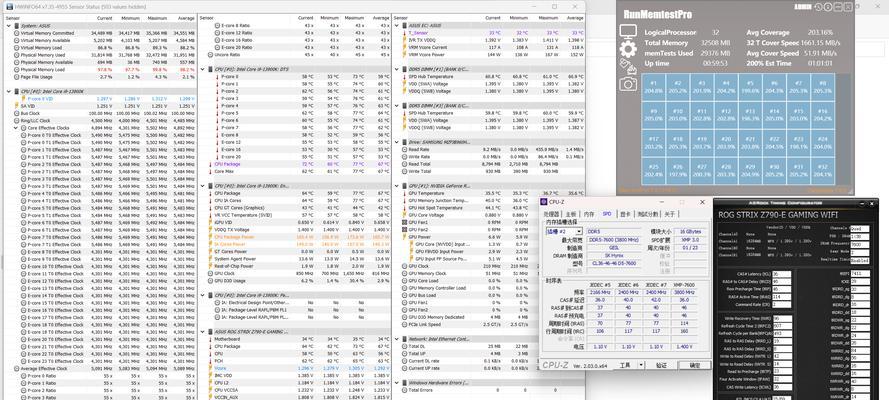The image size is (889, 400).
Task: Click the CAS# Latency (tCL) field in Timing Configurator
Action: point(781,274)
